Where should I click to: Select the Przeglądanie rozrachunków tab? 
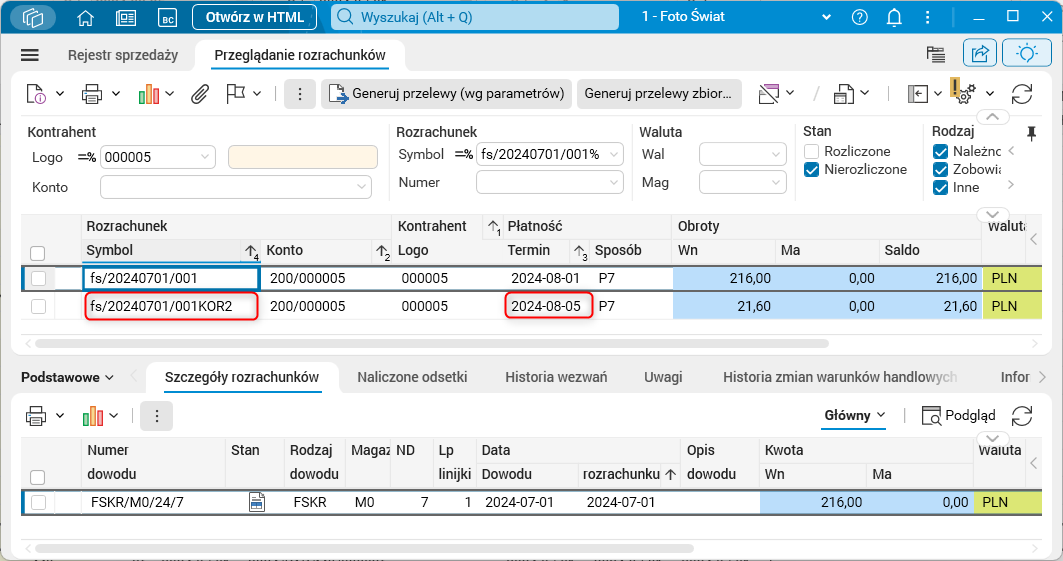[x=300, y=55]
